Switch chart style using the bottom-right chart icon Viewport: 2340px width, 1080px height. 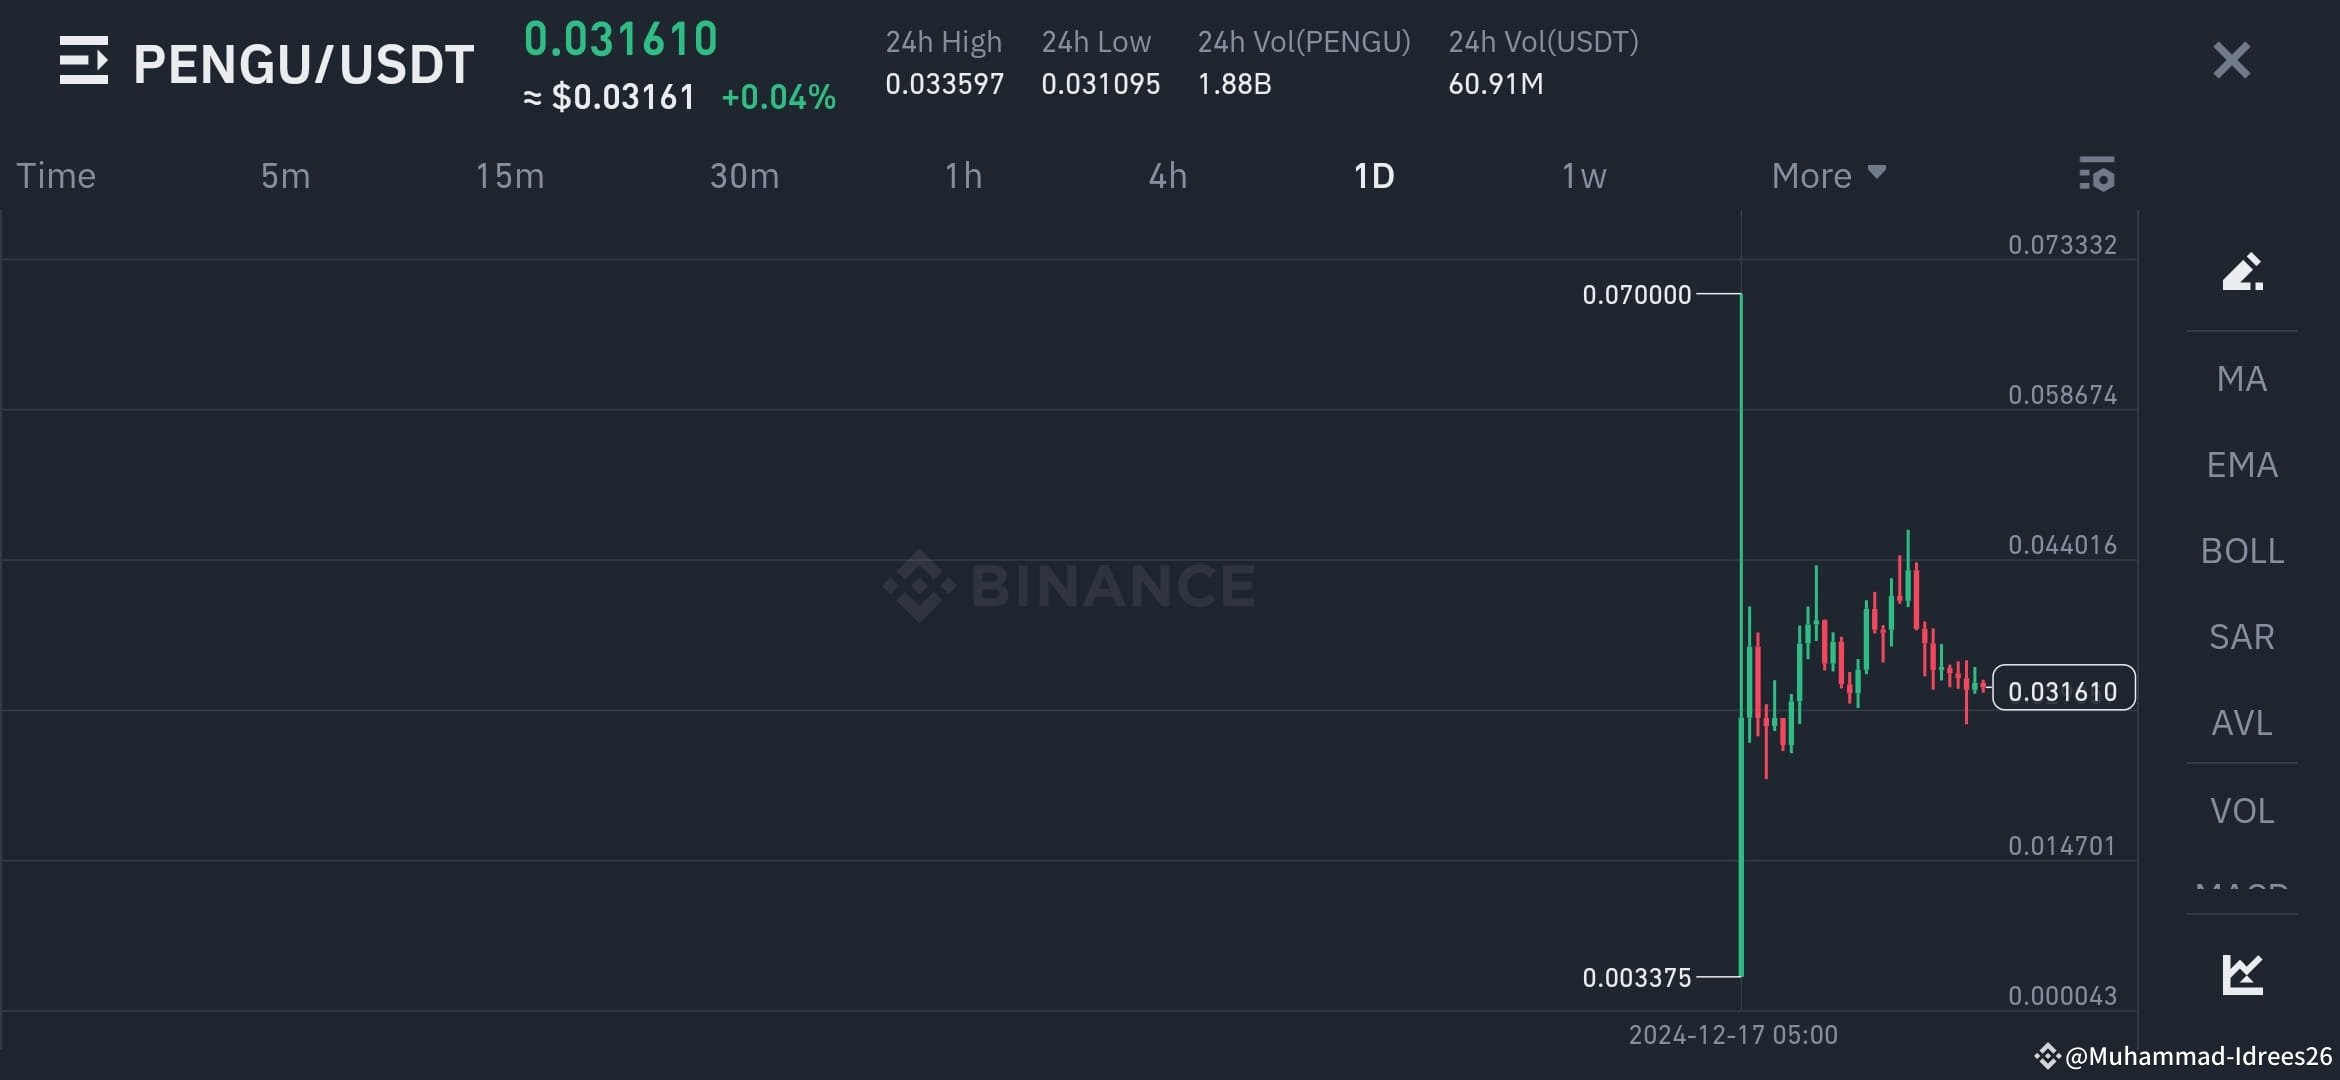coord(2242,971)
